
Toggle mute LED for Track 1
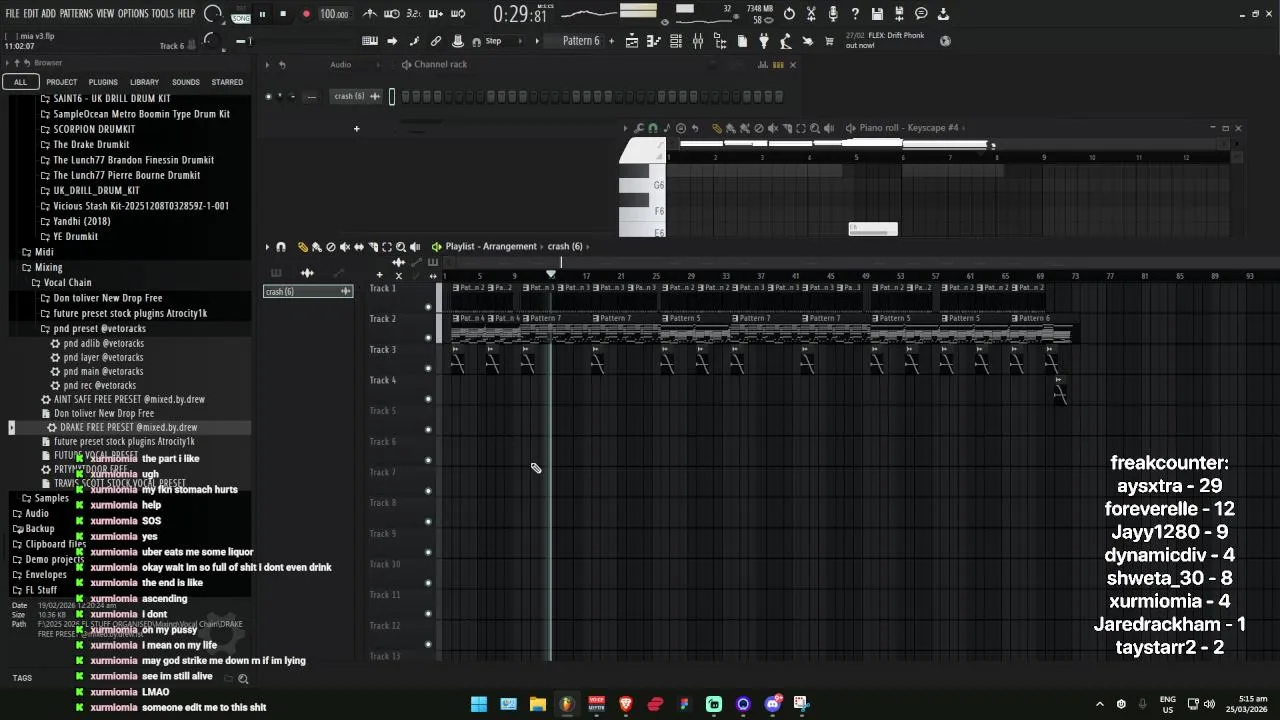(x=428, y=307)
